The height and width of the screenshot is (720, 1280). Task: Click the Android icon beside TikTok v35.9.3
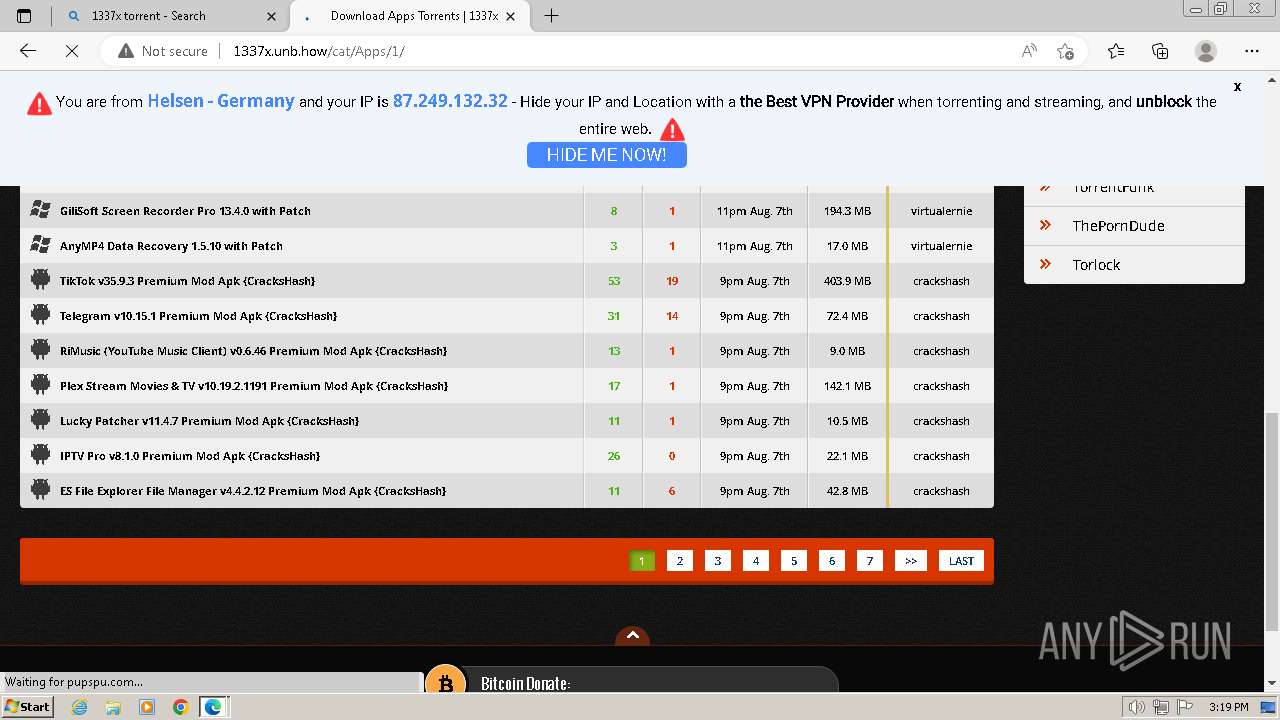[x=41, y=280]
